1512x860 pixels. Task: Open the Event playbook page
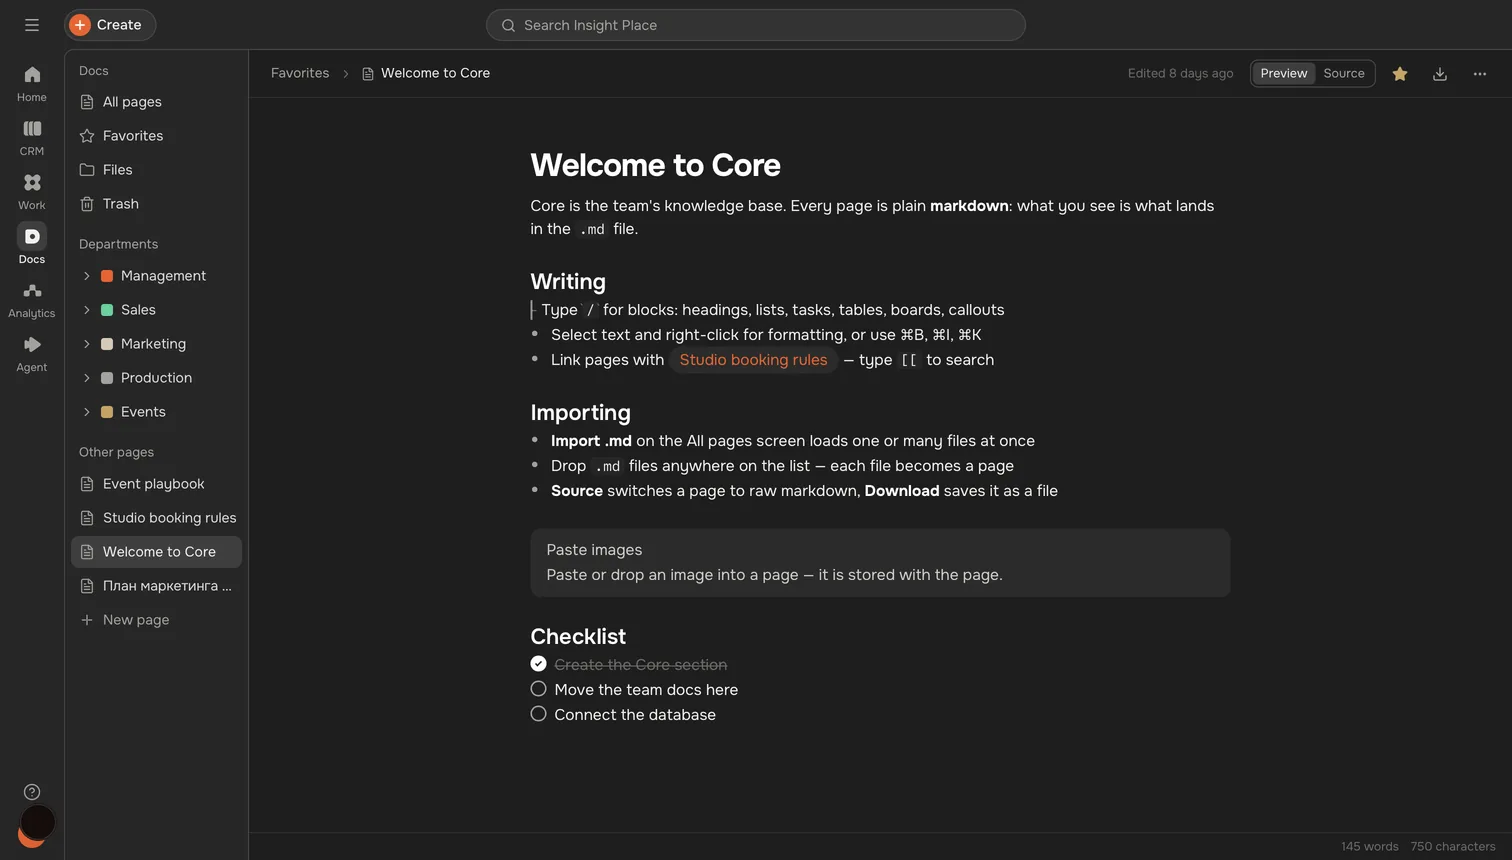coord(157,484)
